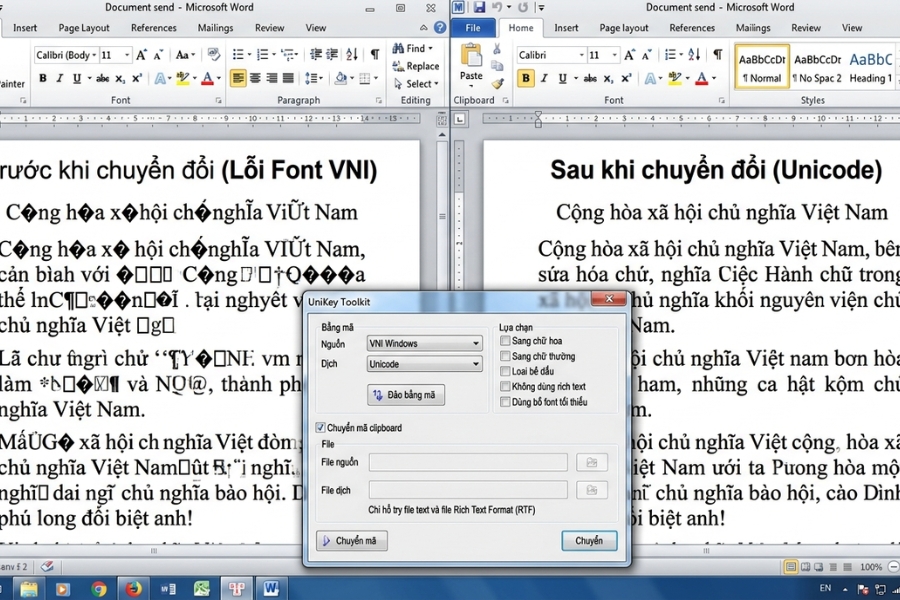Select the Italic icon in the Font group
Viewport: 900px width, 600px height.
543,77
